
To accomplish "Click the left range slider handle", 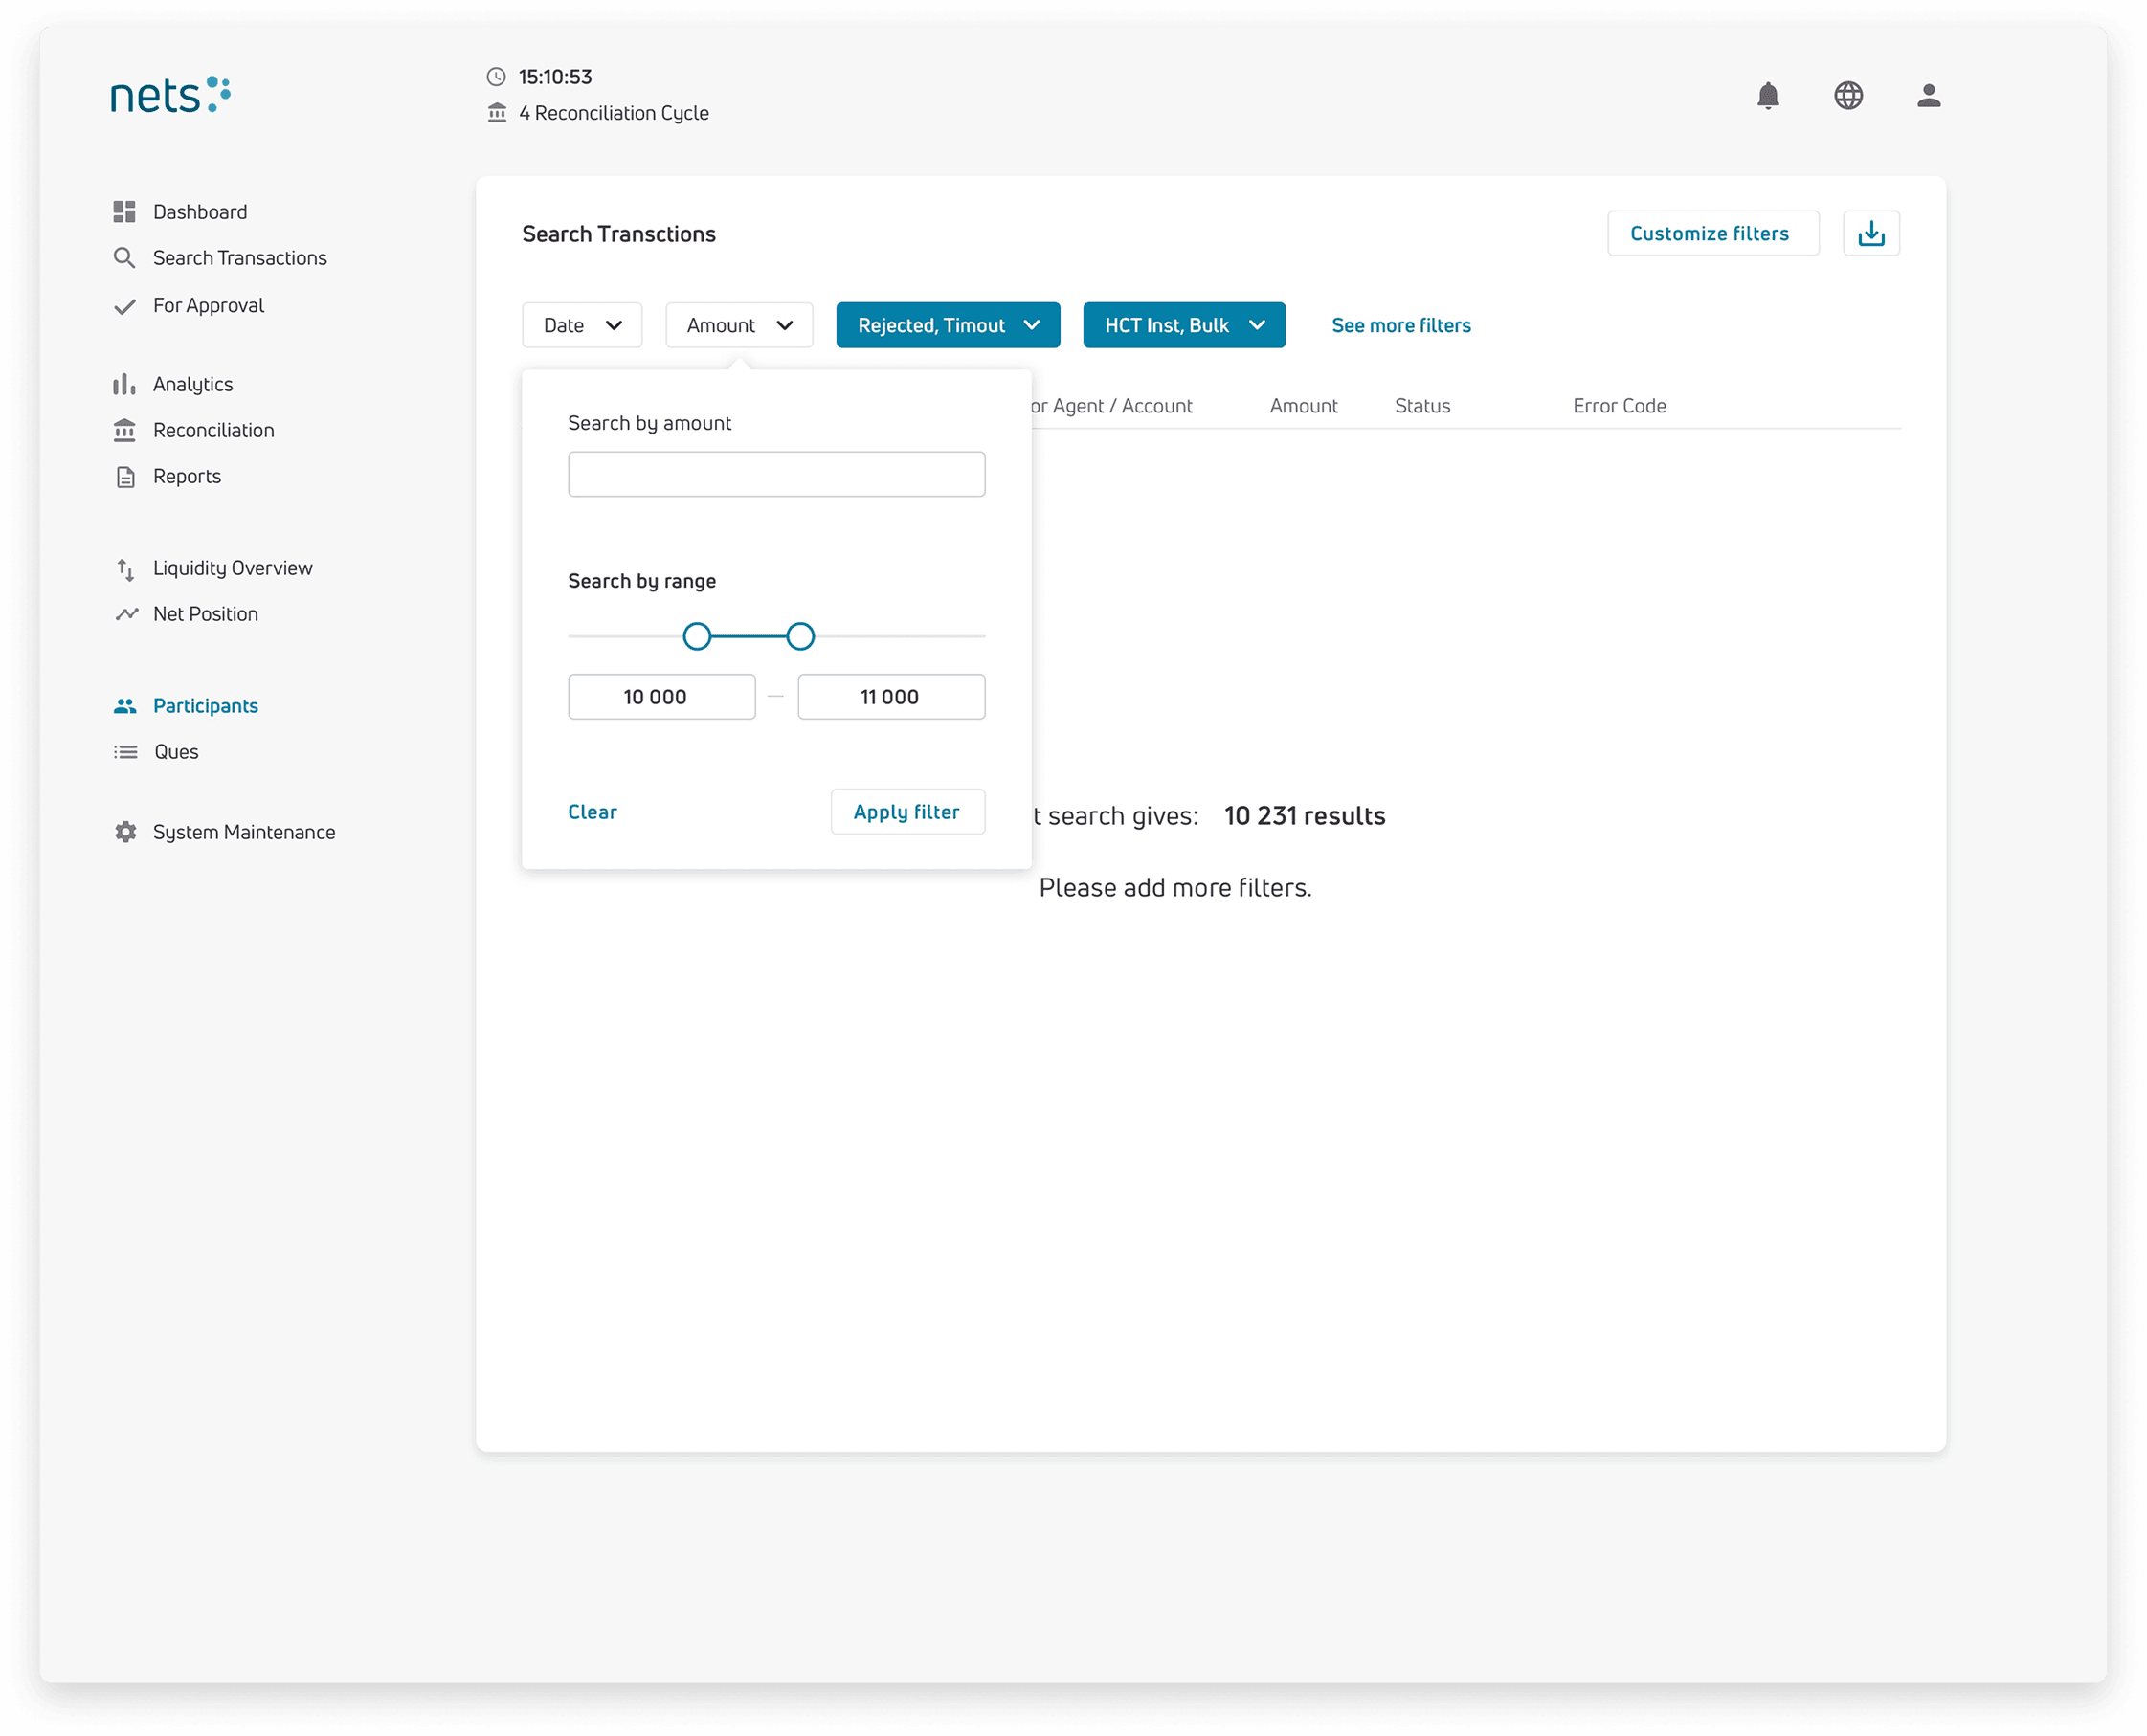I will click(697, 636).
